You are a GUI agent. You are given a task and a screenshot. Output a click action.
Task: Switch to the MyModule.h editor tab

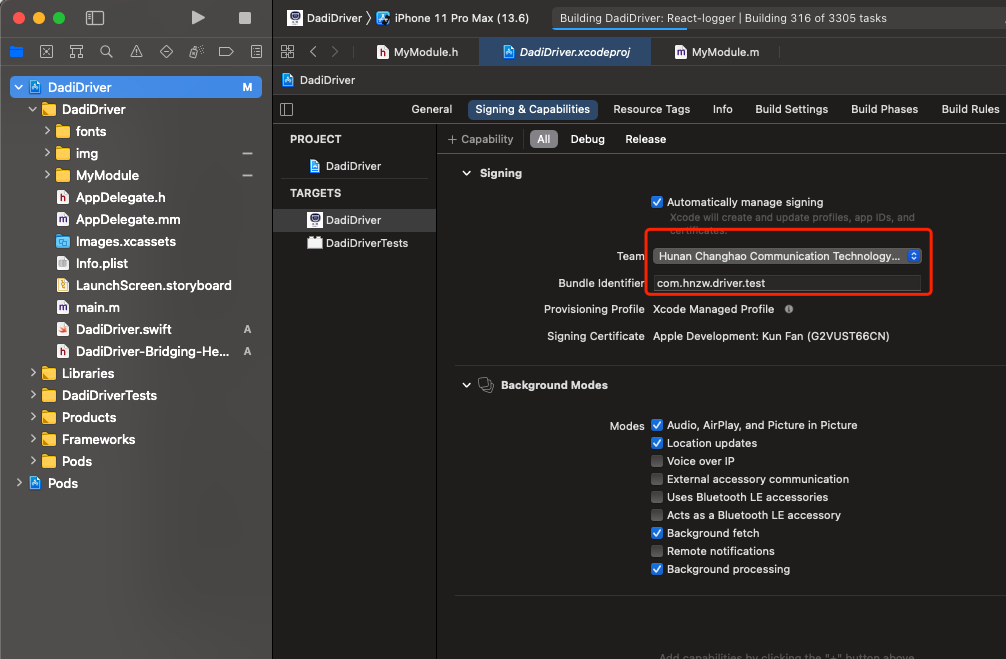pyautogui.click(x=418, y=52)
